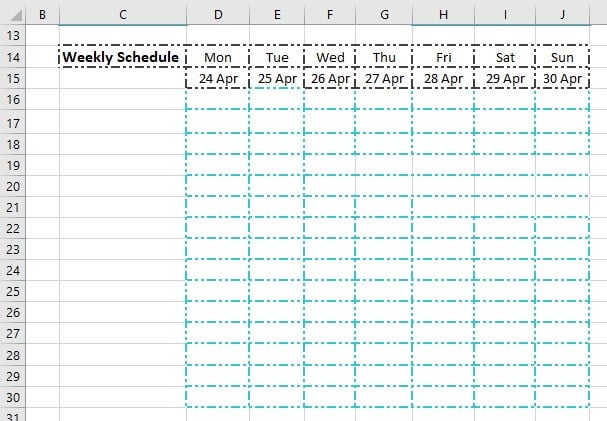
Task: Select column G header
Action: (384, 15)
